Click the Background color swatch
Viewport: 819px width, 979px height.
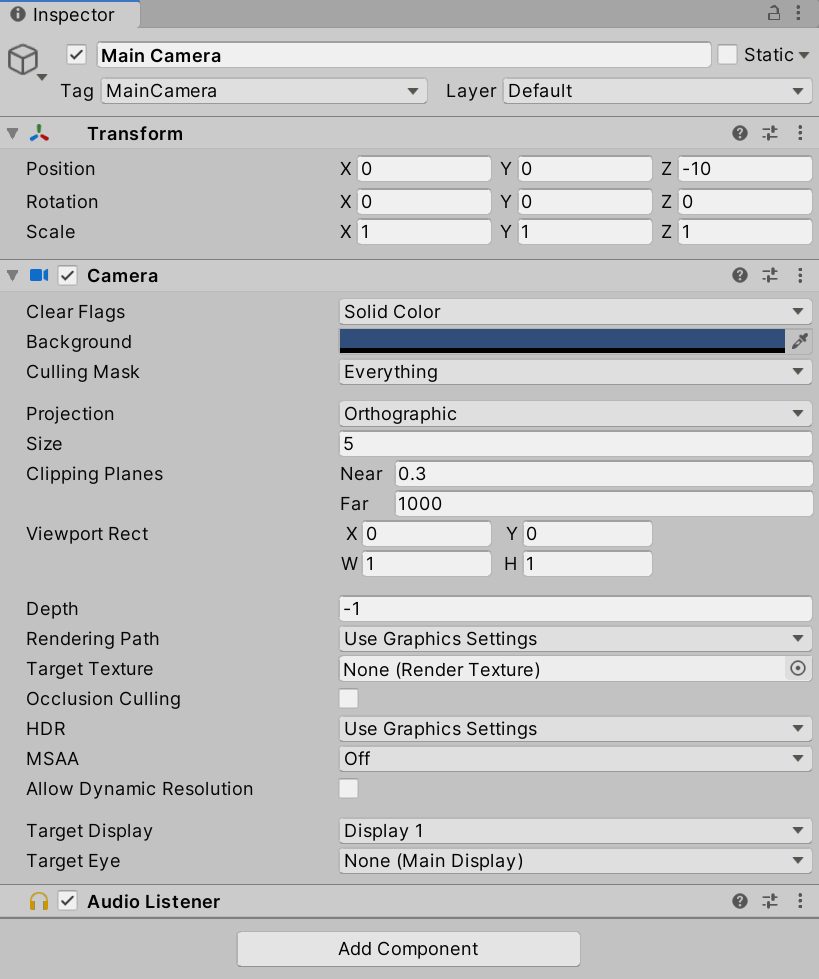point(562,342)
